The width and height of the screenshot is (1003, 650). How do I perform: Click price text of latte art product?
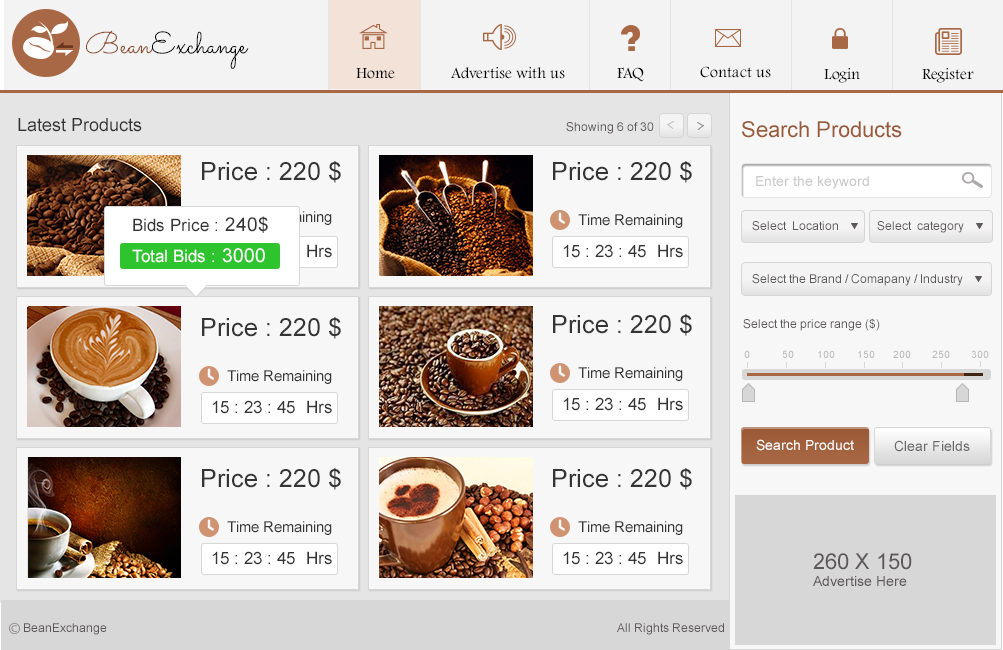point(271,328)
